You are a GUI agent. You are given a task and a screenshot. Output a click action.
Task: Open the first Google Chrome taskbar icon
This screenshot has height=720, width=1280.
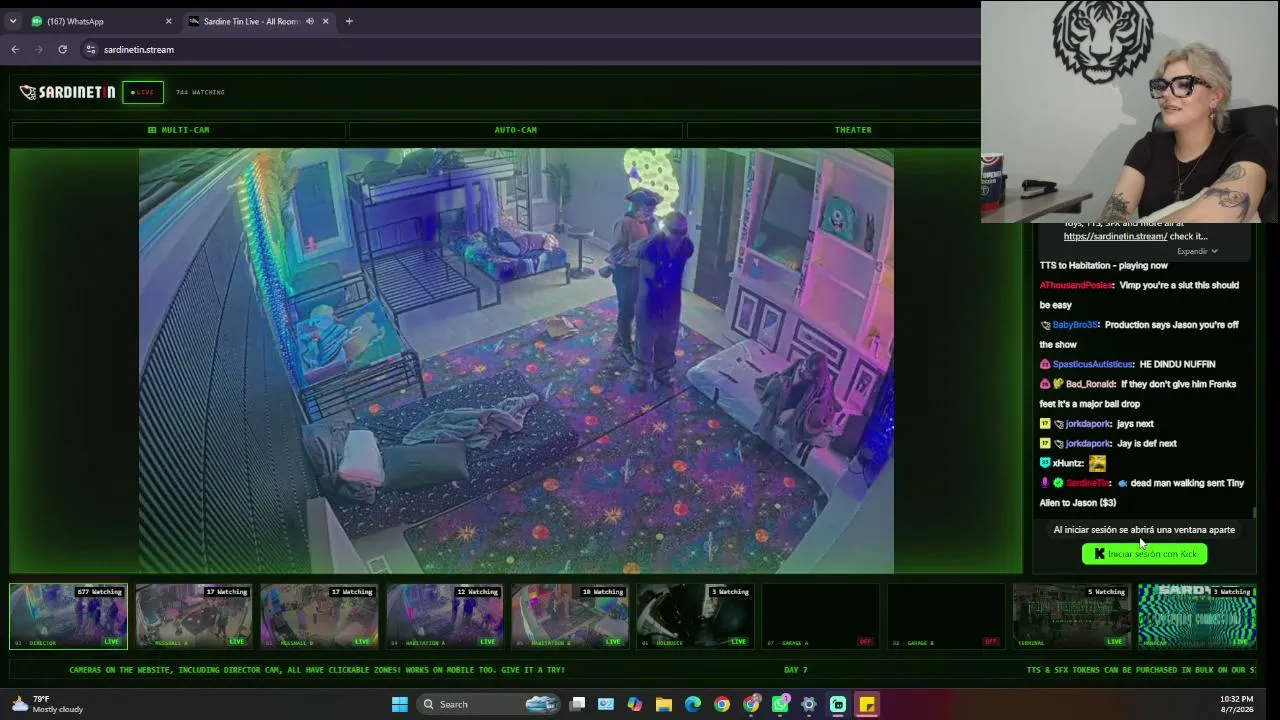(722, 704)
